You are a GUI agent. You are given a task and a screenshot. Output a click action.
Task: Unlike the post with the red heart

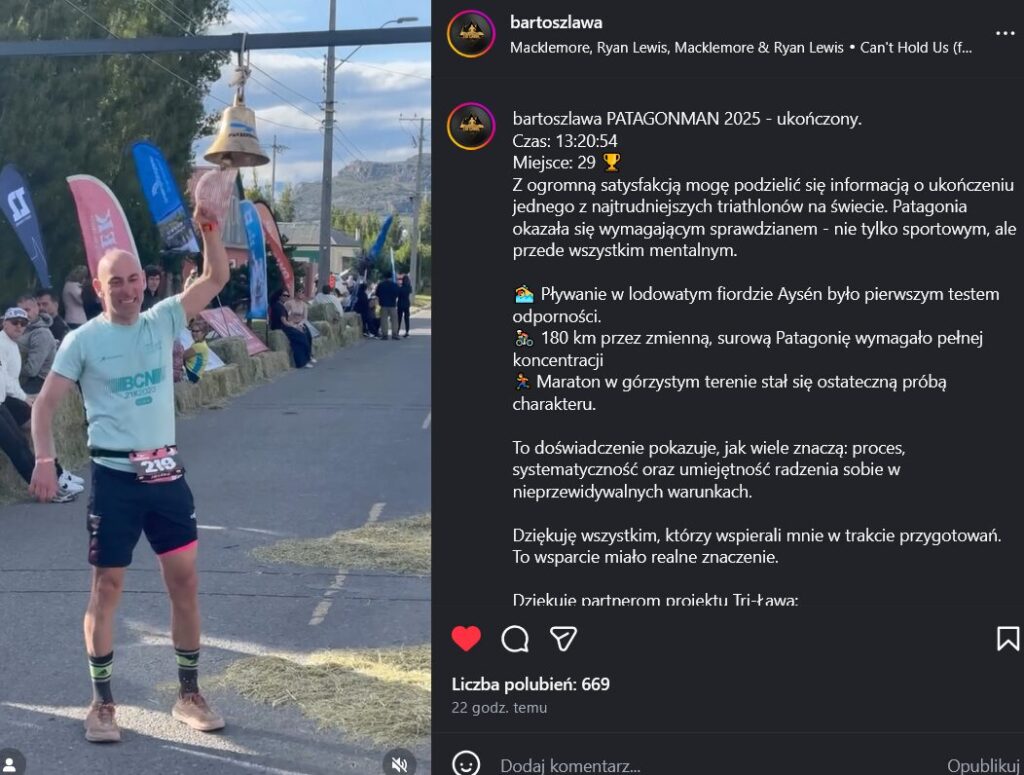[466, 639]
